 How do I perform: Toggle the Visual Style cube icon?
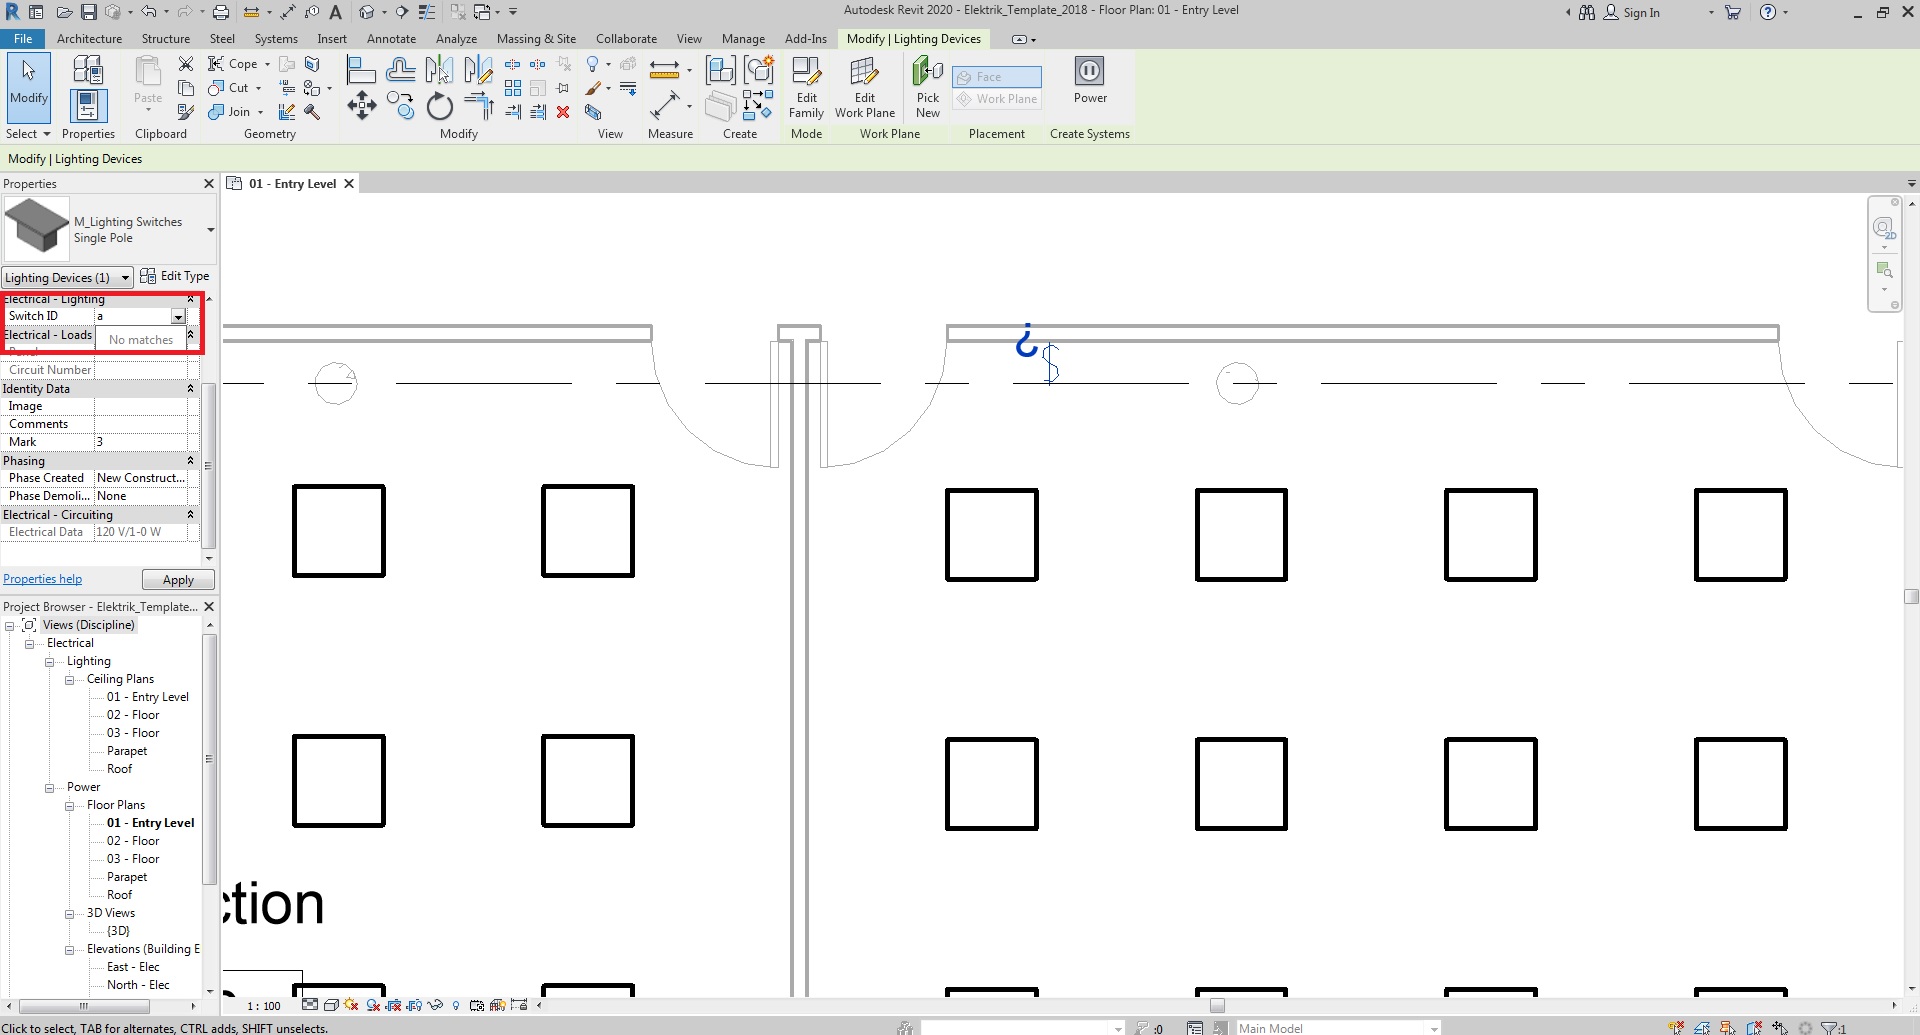pyautogui.click(x=330, y=1005)
